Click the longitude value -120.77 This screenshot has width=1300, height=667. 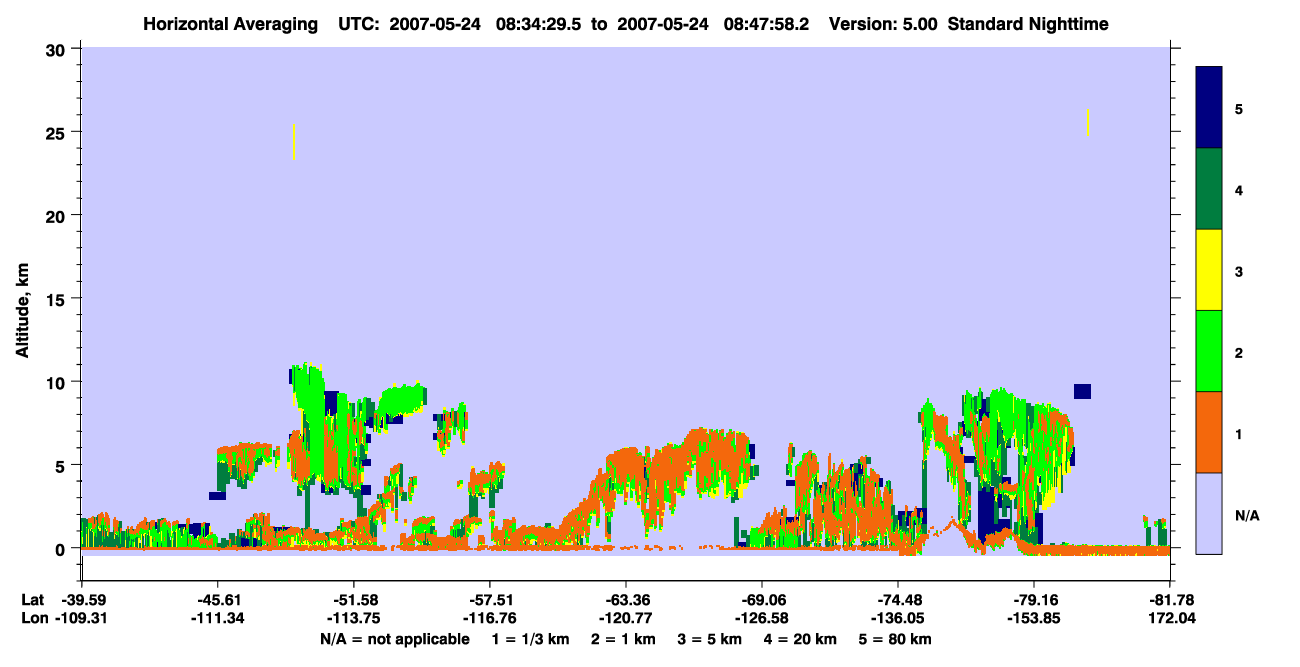coord(626,618)
